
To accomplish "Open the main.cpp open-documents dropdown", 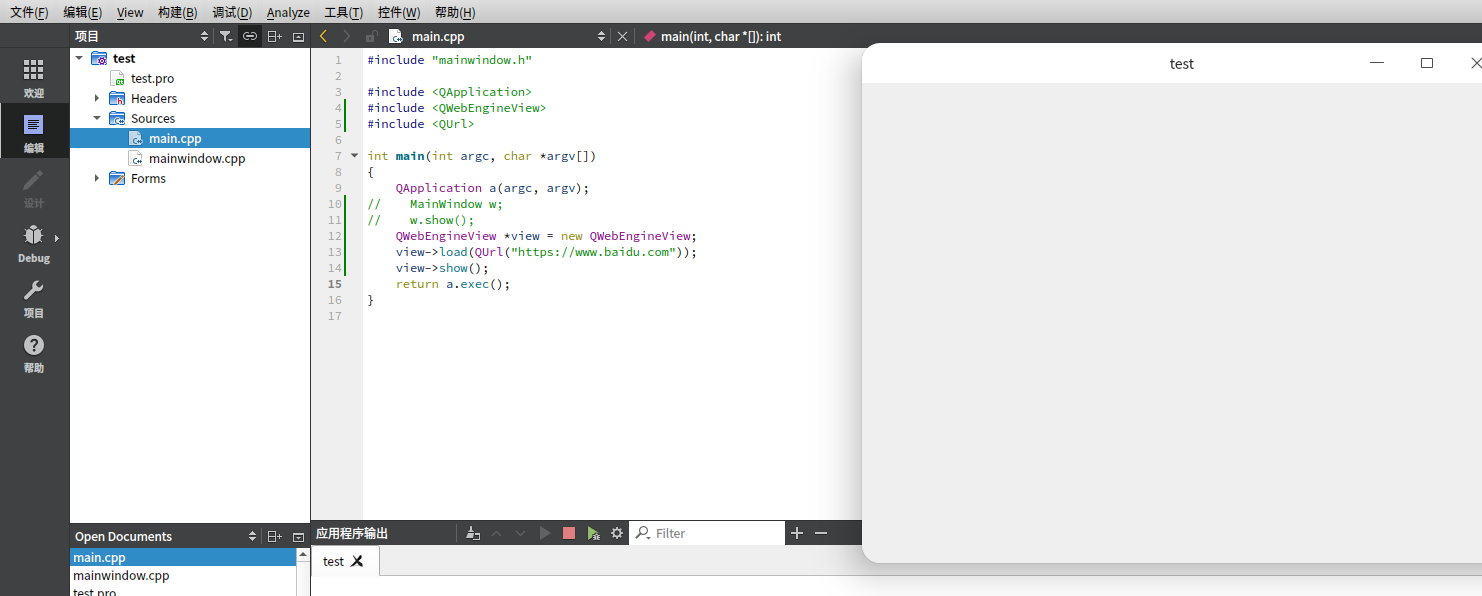I will pyautogui.click(x=601, y=36).
